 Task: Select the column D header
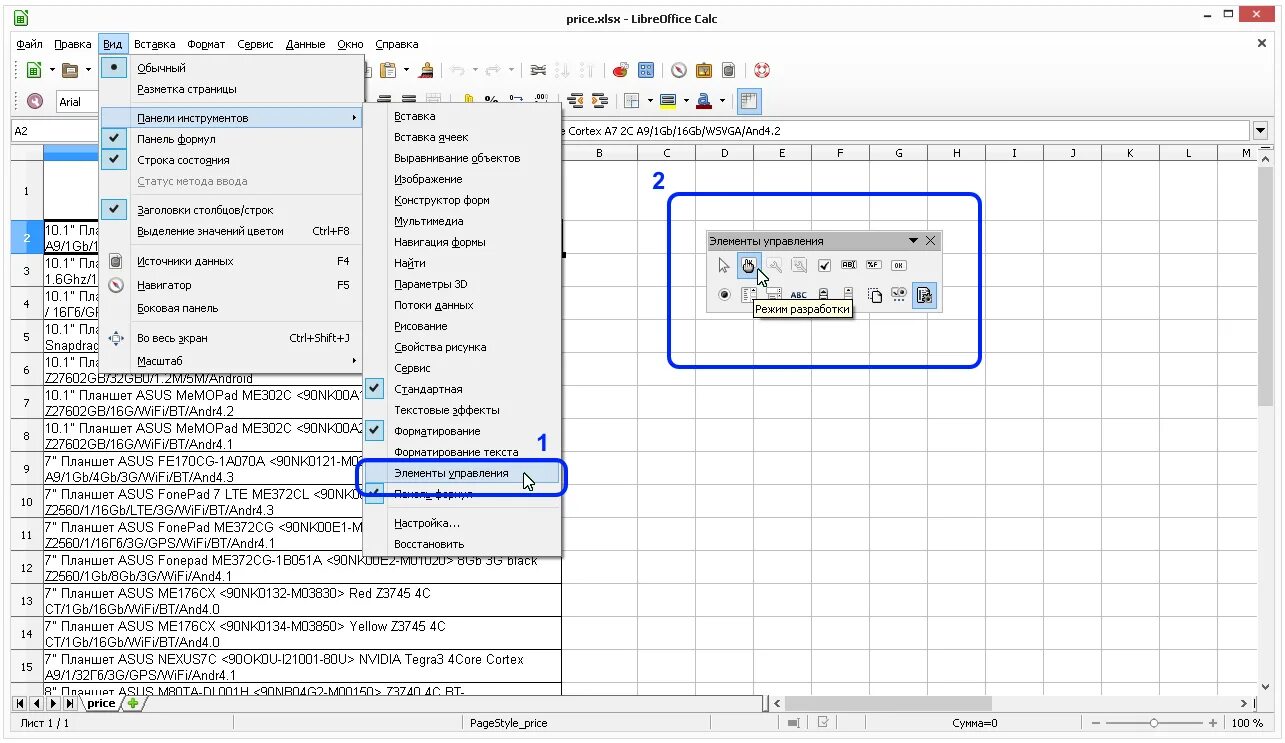(724, 153)
